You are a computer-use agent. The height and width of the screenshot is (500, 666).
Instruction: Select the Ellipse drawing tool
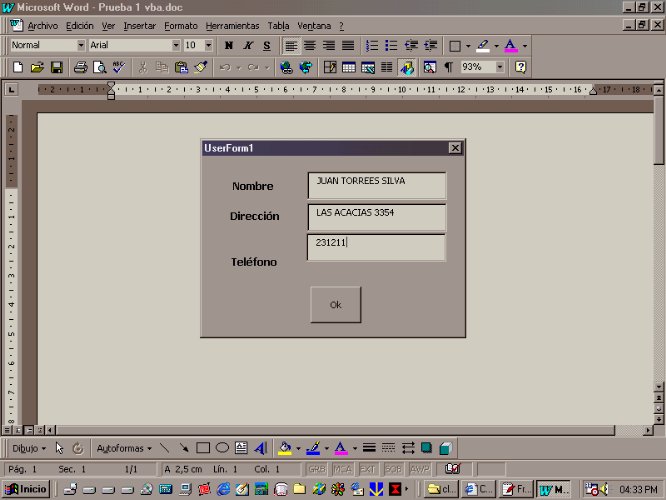[x=223, y=448]
